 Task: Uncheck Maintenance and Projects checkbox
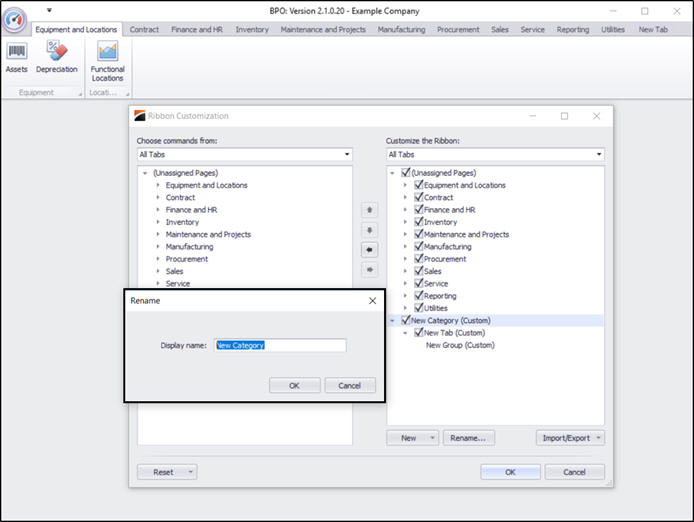tap(418, 234)
